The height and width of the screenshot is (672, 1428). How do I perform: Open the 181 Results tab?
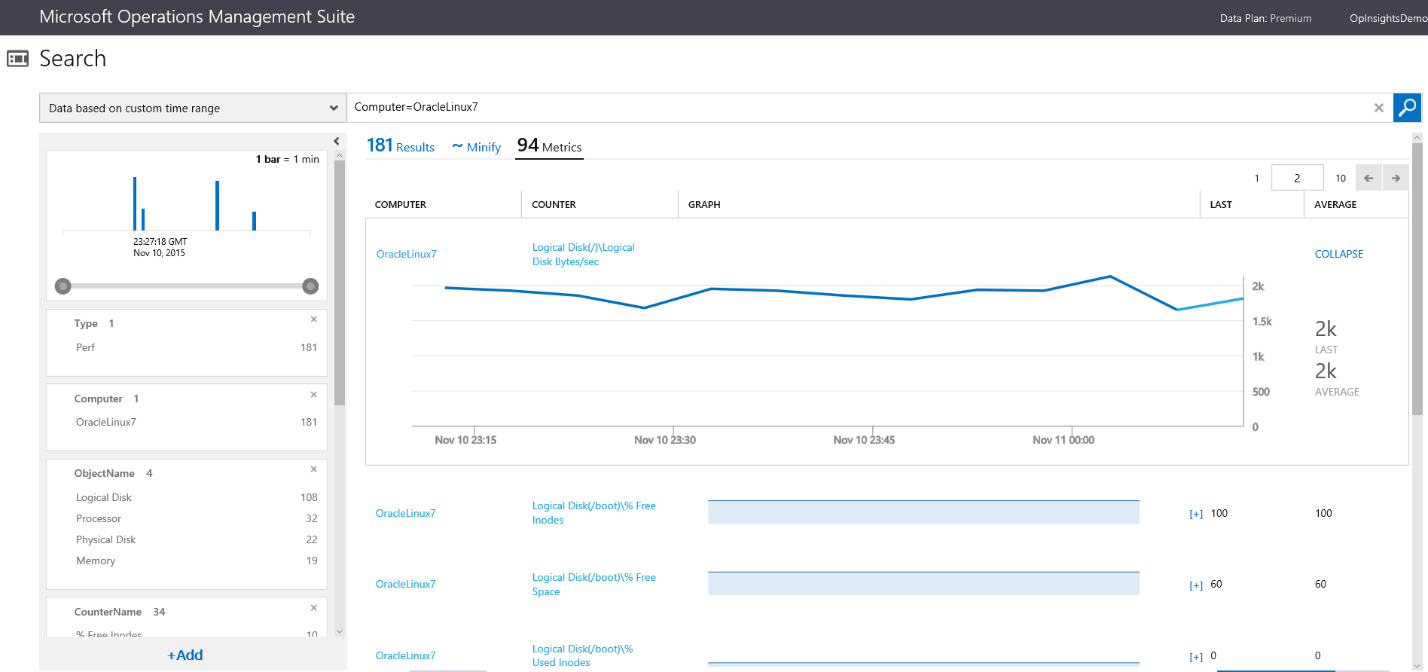coord(400,146)
